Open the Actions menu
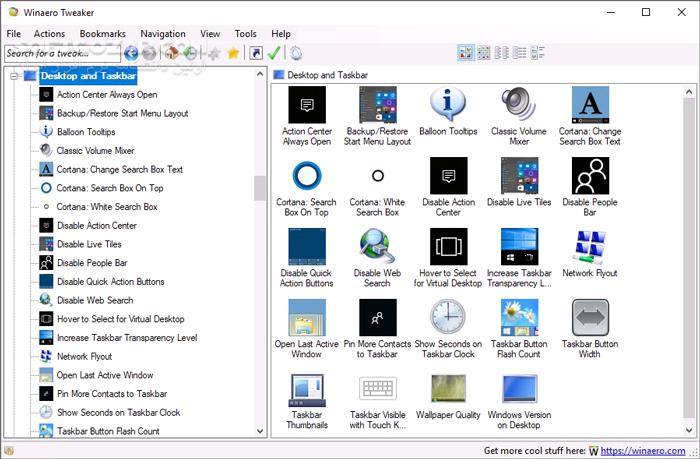The height and width of the screenshot is (459, 700). click(x=49, y=33)
